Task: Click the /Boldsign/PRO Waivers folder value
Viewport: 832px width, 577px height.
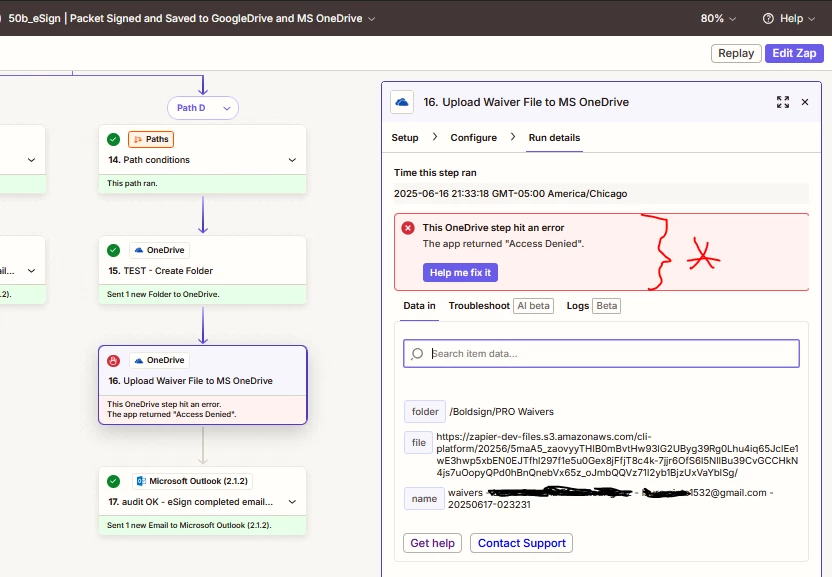Action: coord(501,412)
